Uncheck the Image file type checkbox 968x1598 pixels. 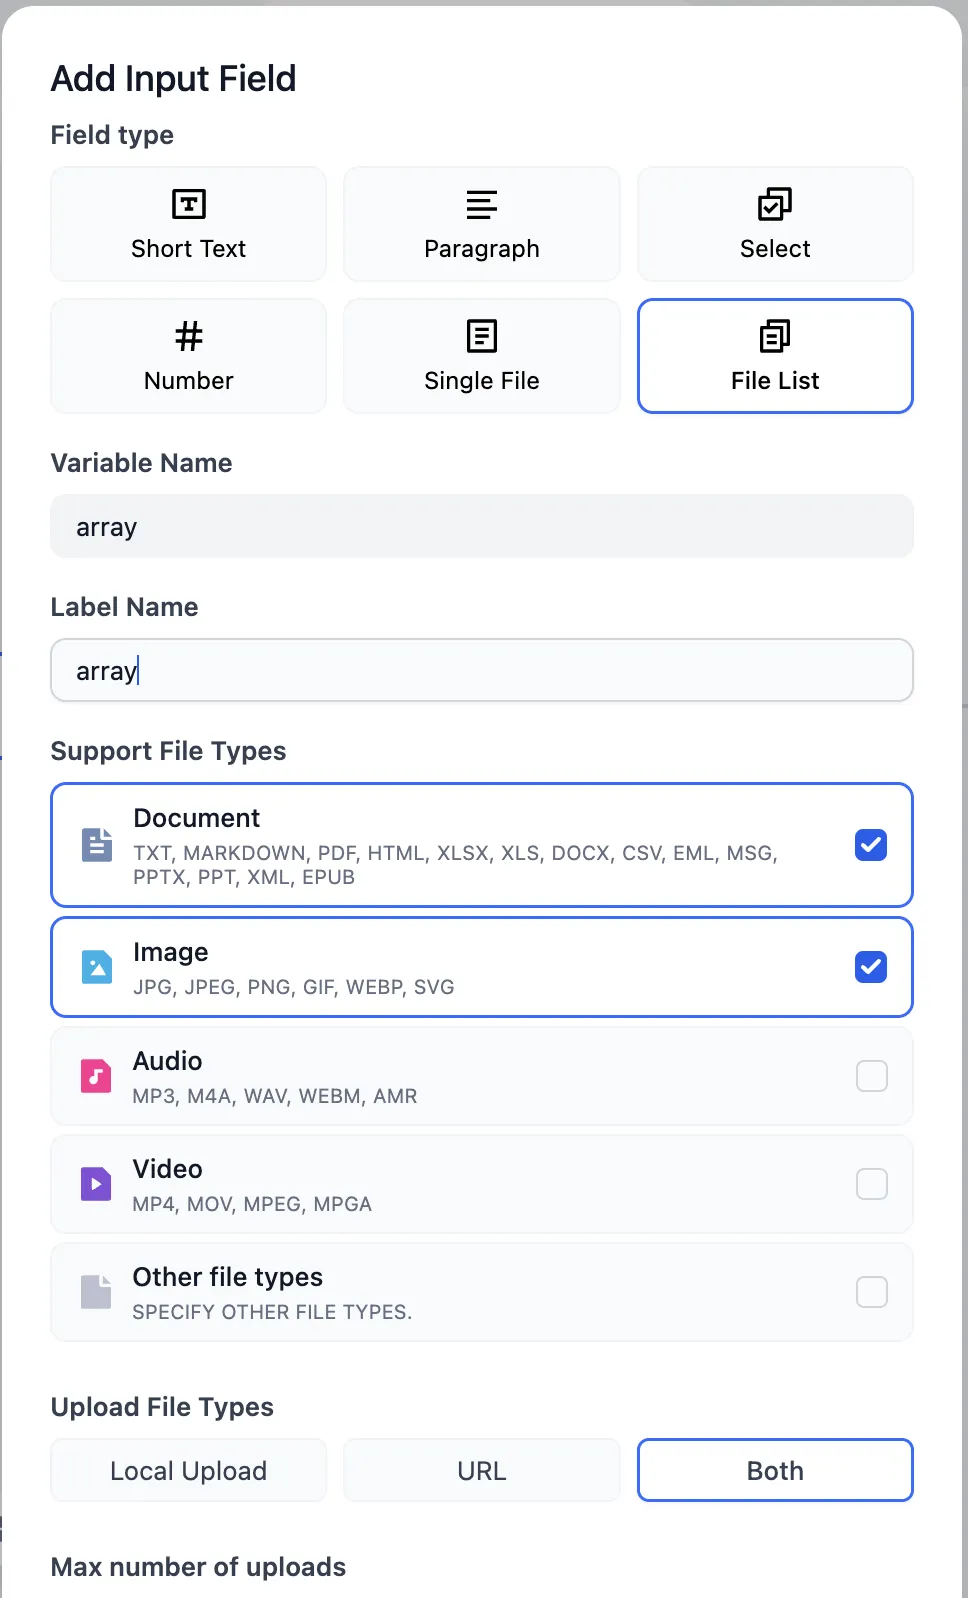(x=871, y=967)
